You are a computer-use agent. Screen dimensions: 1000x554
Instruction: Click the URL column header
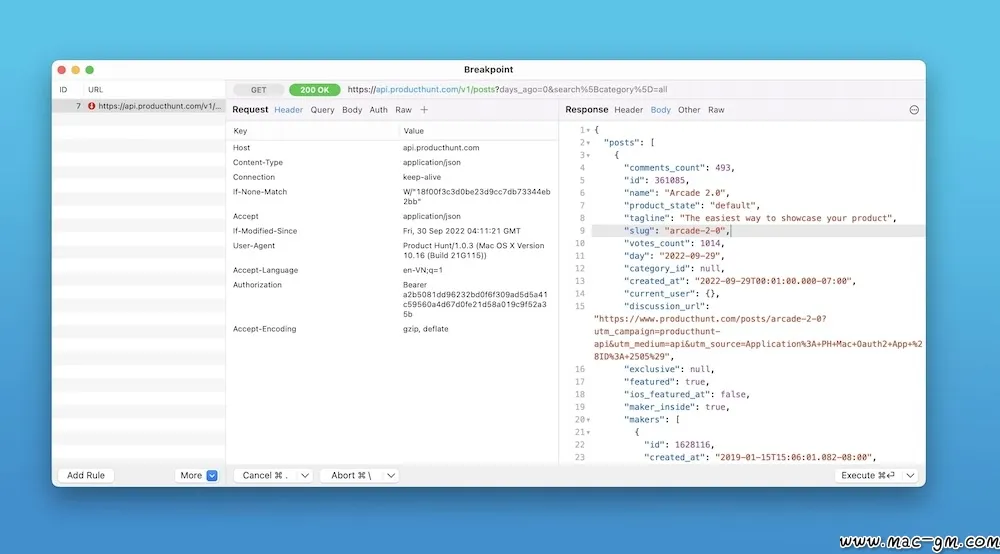[x=95, y=90]
